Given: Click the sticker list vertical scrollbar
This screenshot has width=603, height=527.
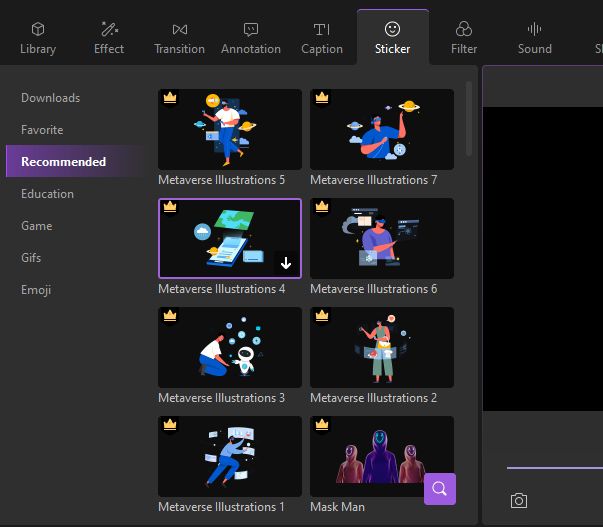Looking at the screenshot, I should [468, 118].
